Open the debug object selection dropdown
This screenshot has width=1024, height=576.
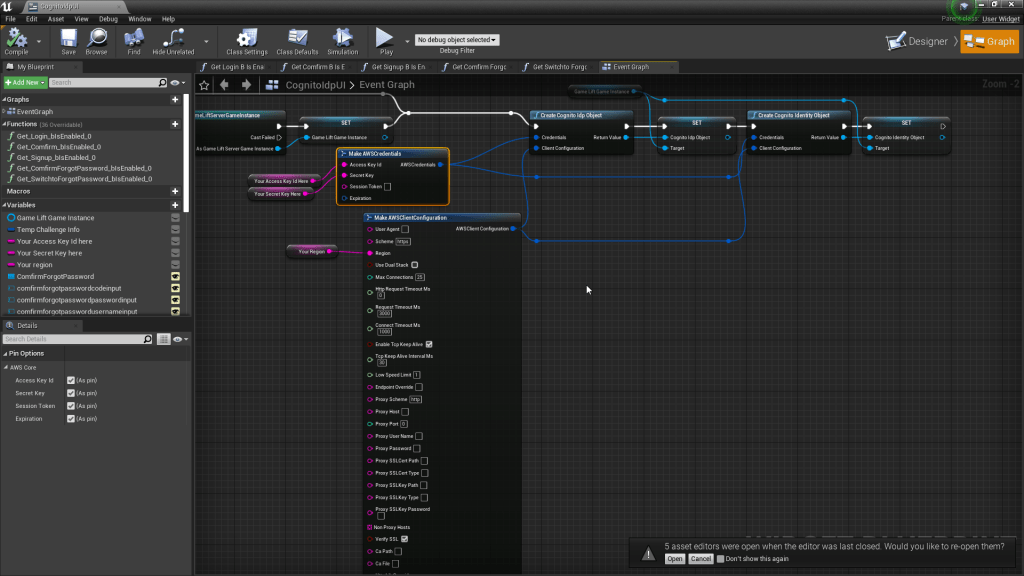pyautogui.click(x=457, y=40)
